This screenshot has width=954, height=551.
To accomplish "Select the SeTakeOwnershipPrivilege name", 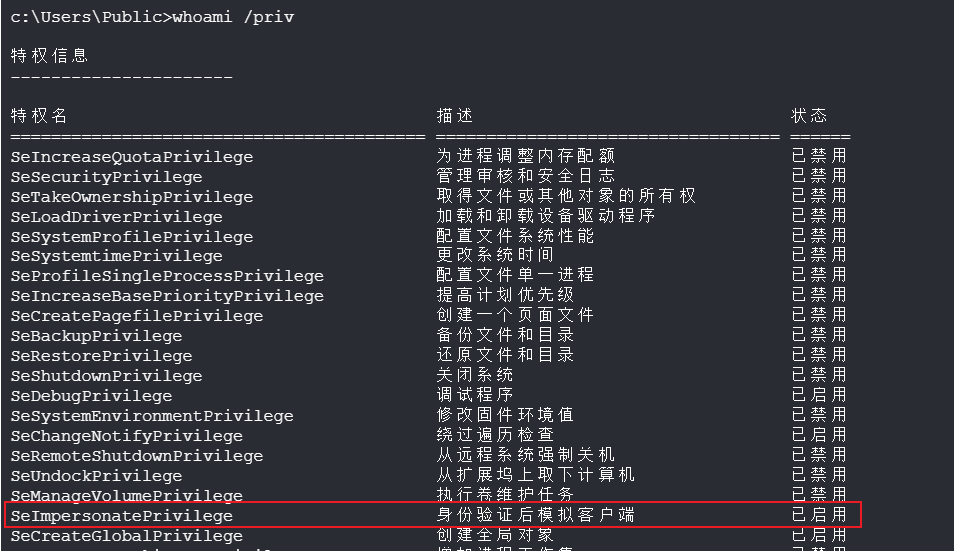I will coord(131,197).
